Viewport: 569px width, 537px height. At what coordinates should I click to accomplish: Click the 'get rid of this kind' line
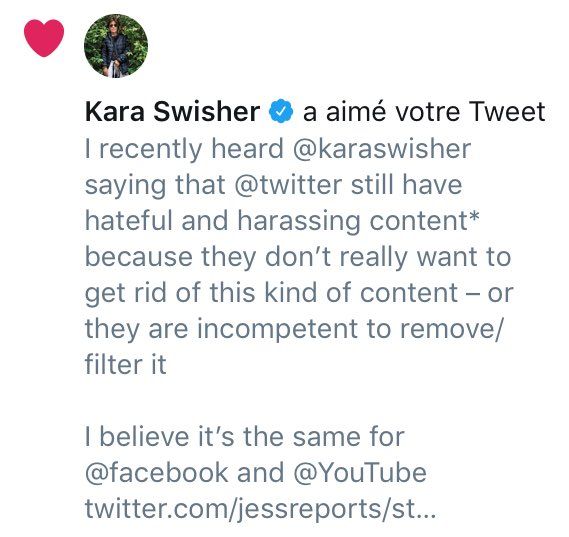299,293
